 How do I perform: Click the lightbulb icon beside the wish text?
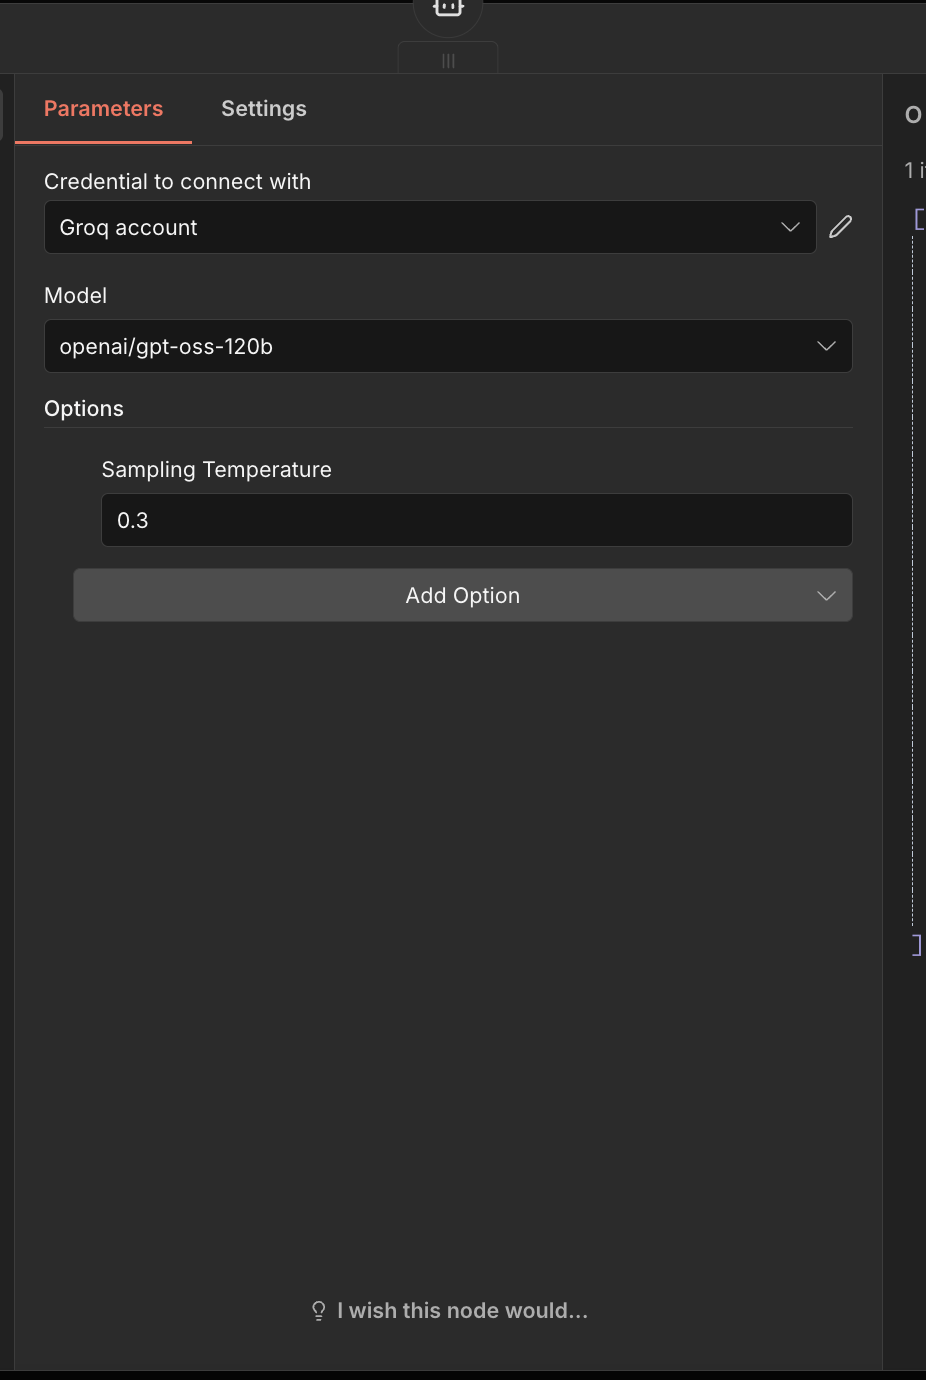pos(317,1310)
